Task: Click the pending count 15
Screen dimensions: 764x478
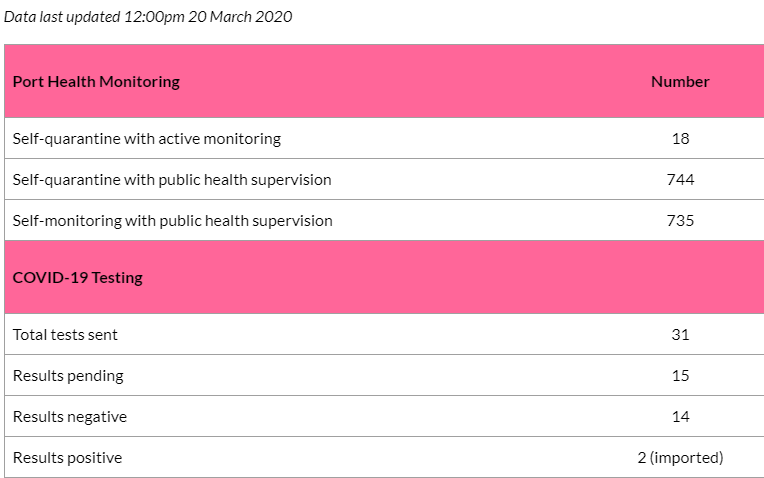Action: coord(680,376)
